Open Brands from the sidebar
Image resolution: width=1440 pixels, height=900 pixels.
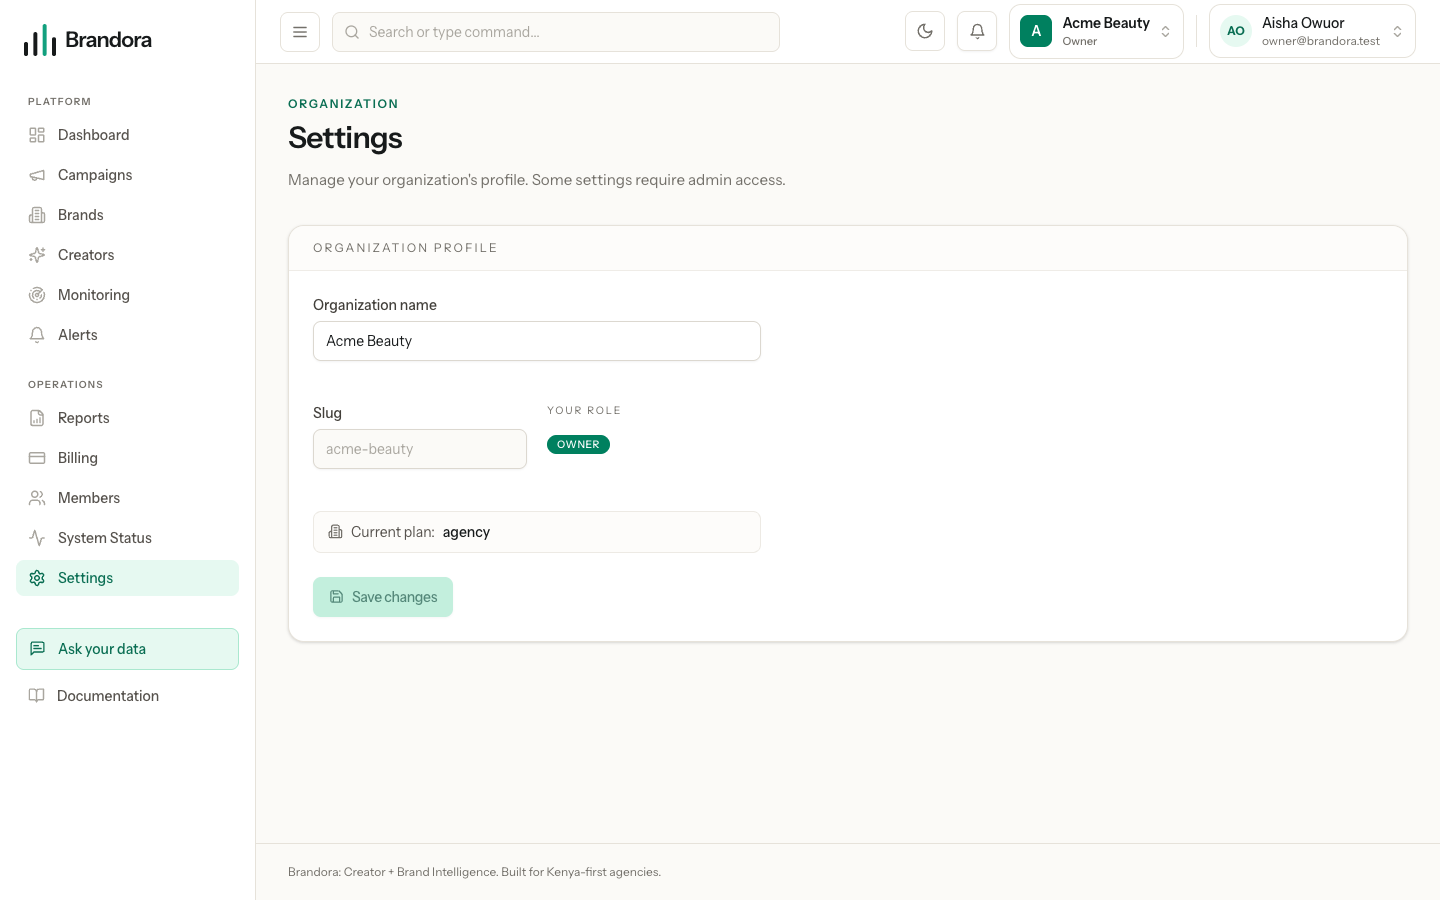click(x=128, y=215)
